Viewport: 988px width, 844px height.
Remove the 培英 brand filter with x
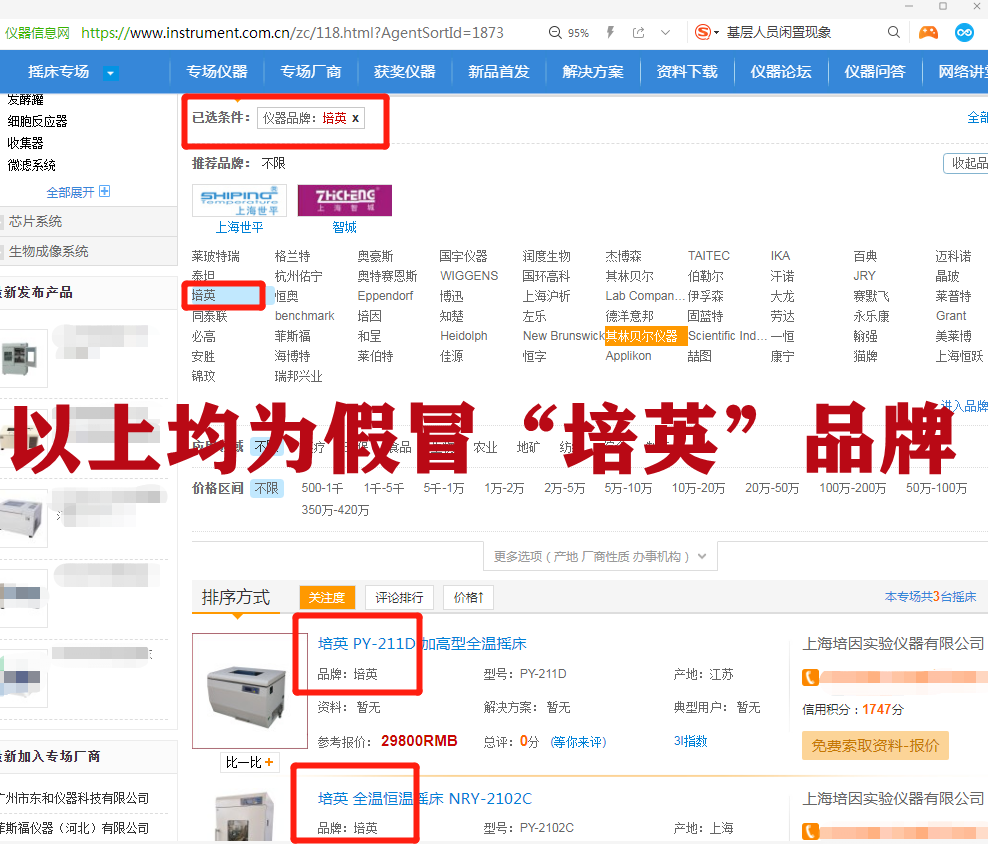click(x=355, y=118)
